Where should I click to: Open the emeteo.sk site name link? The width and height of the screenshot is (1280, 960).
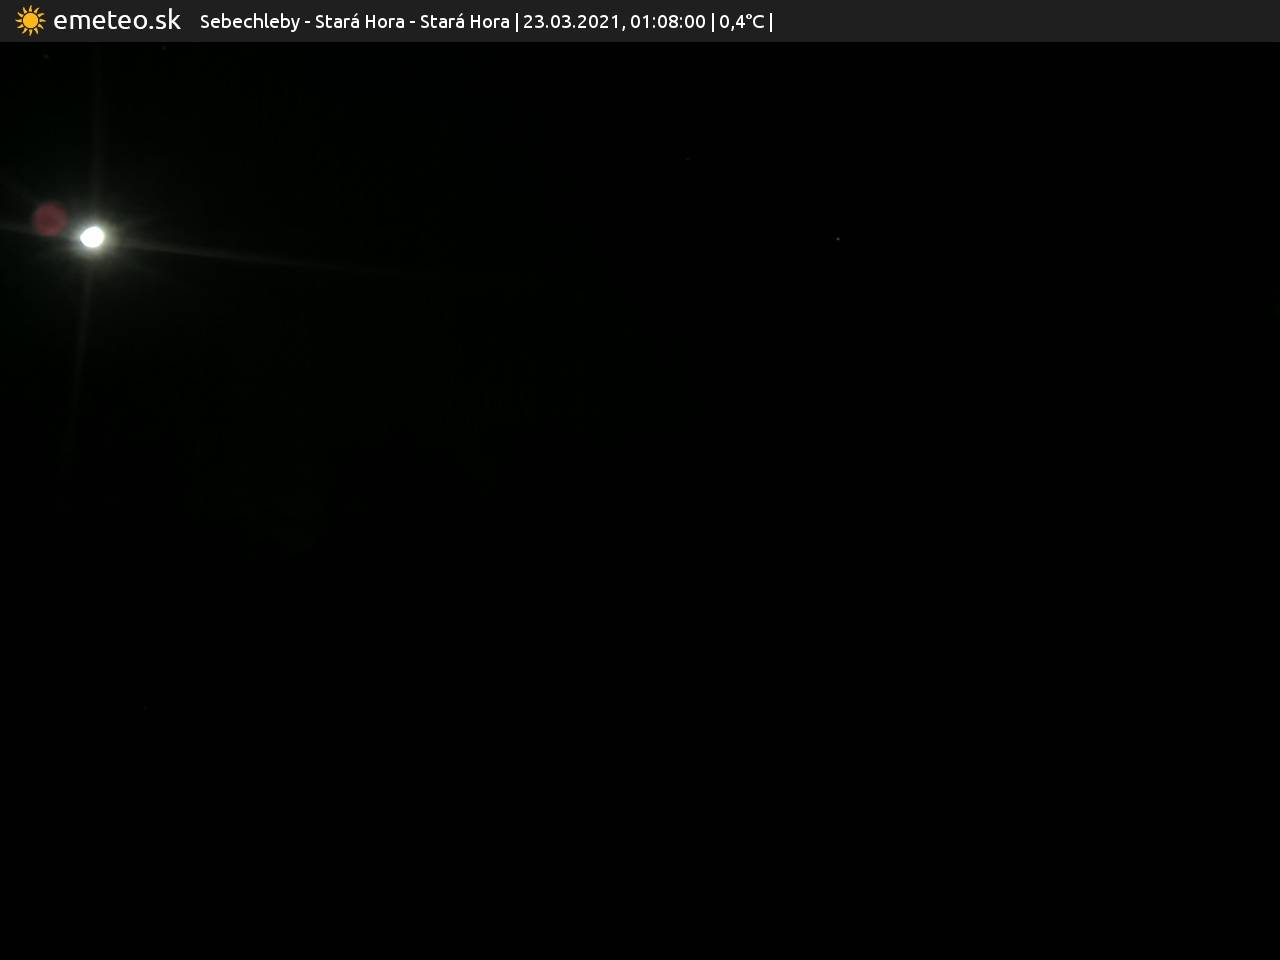click(x=116, y=21)
